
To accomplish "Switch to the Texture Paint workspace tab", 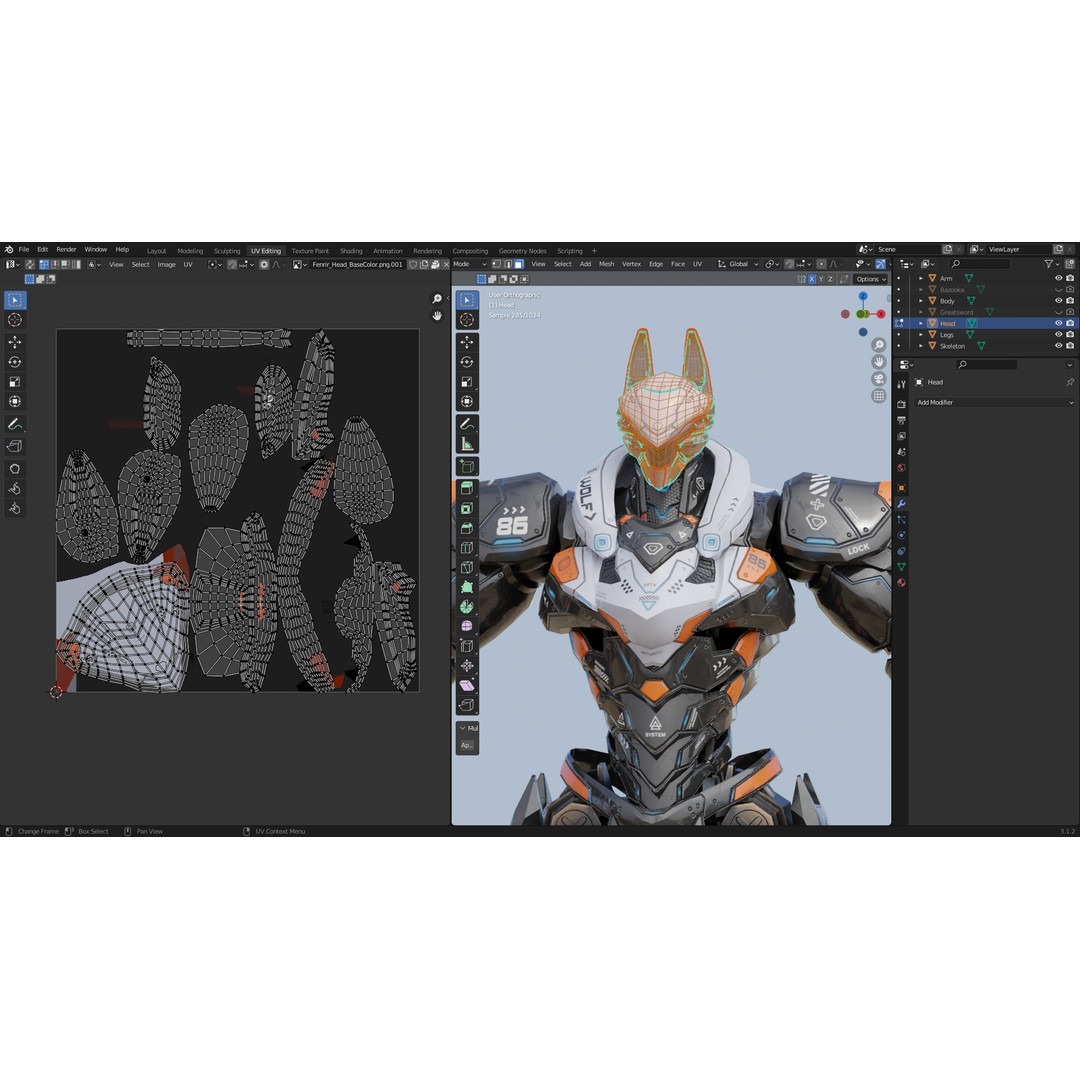I will 310,251.
